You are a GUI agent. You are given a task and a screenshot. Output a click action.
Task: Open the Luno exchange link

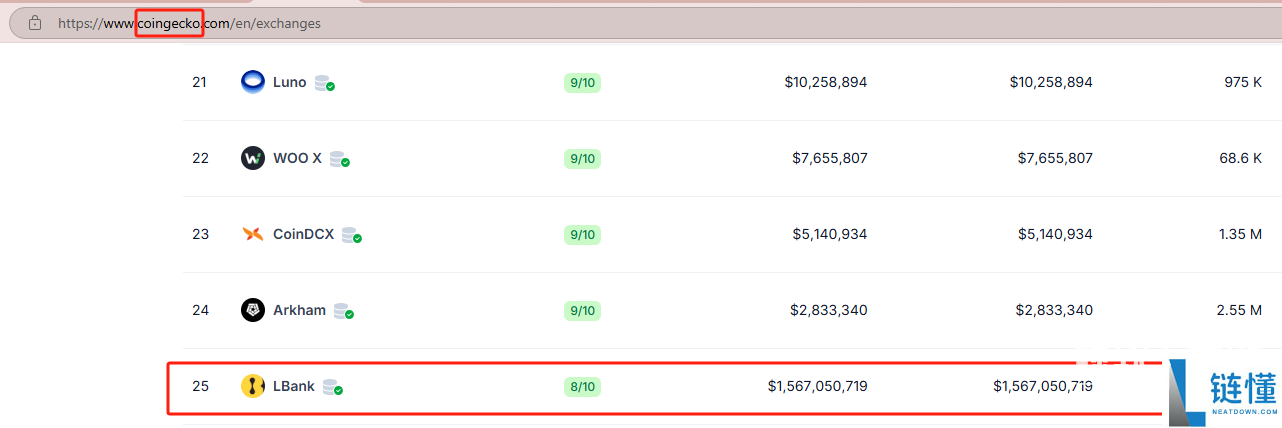290,82
